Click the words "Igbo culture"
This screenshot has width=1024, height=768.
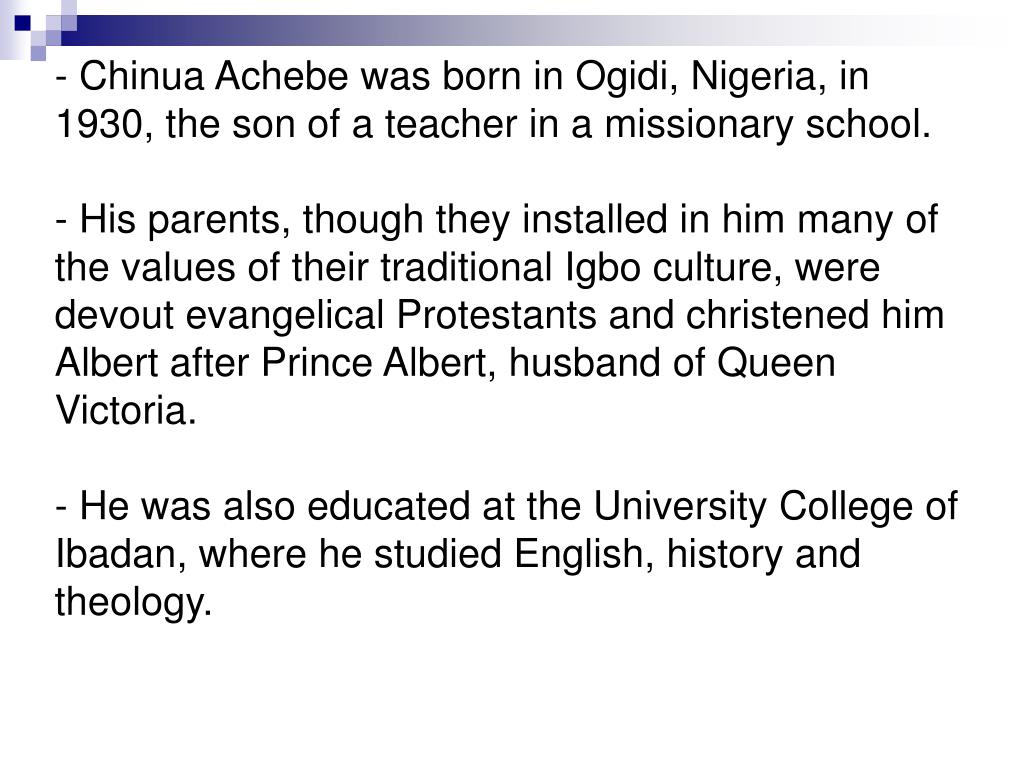click(x=666, y=268)
